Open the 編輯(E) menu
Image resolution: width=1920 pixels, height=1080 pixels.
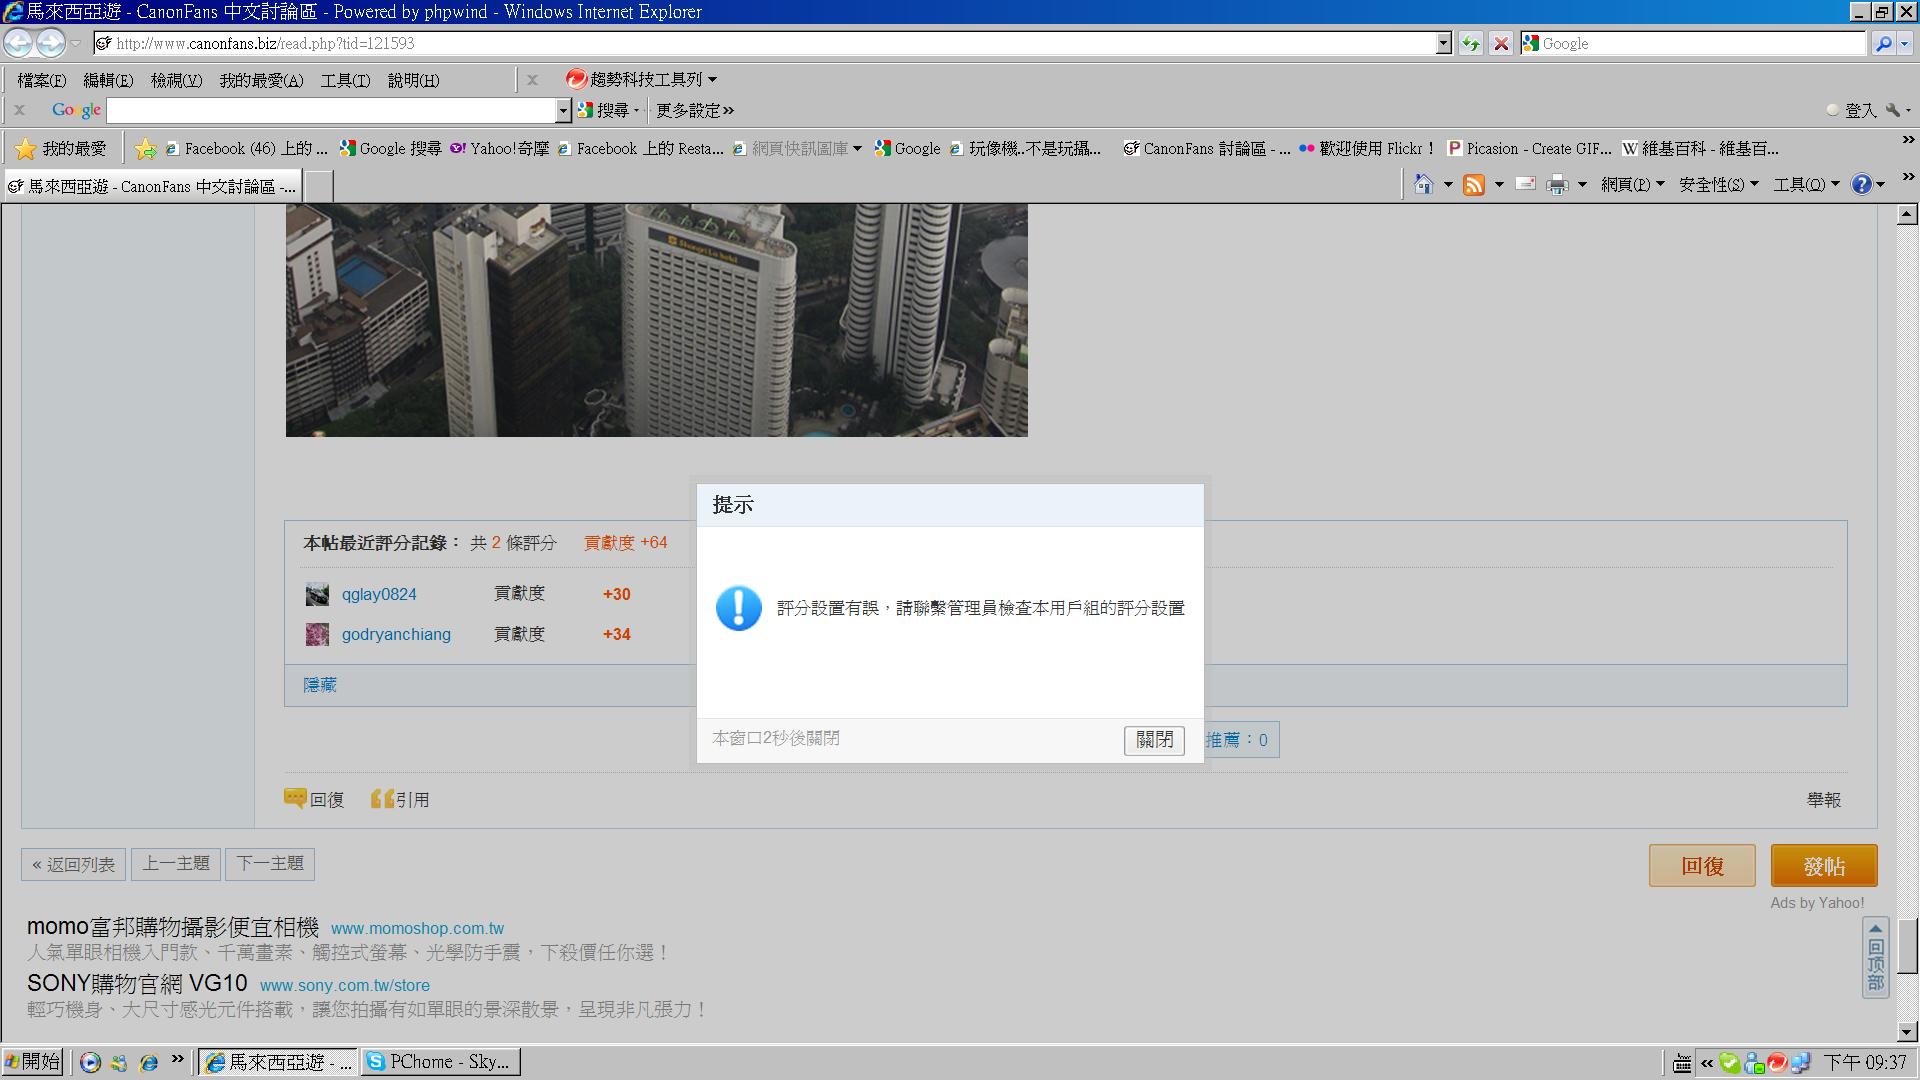click(108, 80)
